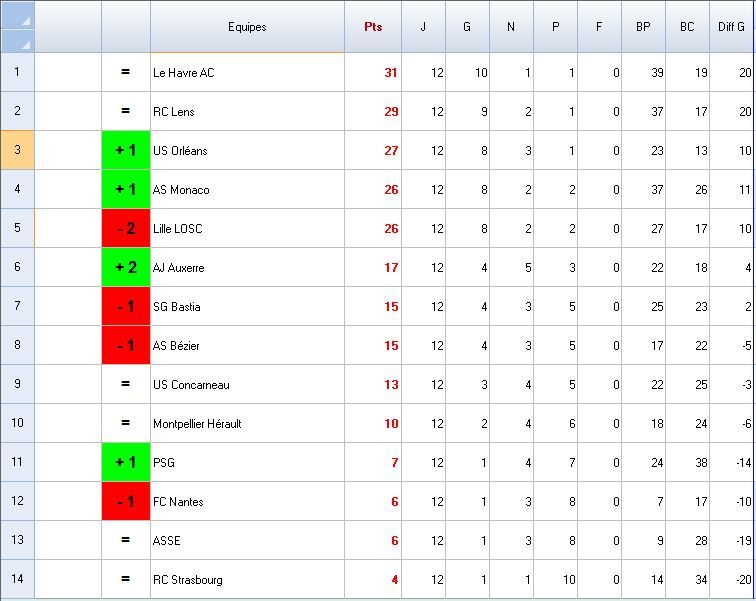Click the BP column header
756x601 pixels.
(643, 27)
